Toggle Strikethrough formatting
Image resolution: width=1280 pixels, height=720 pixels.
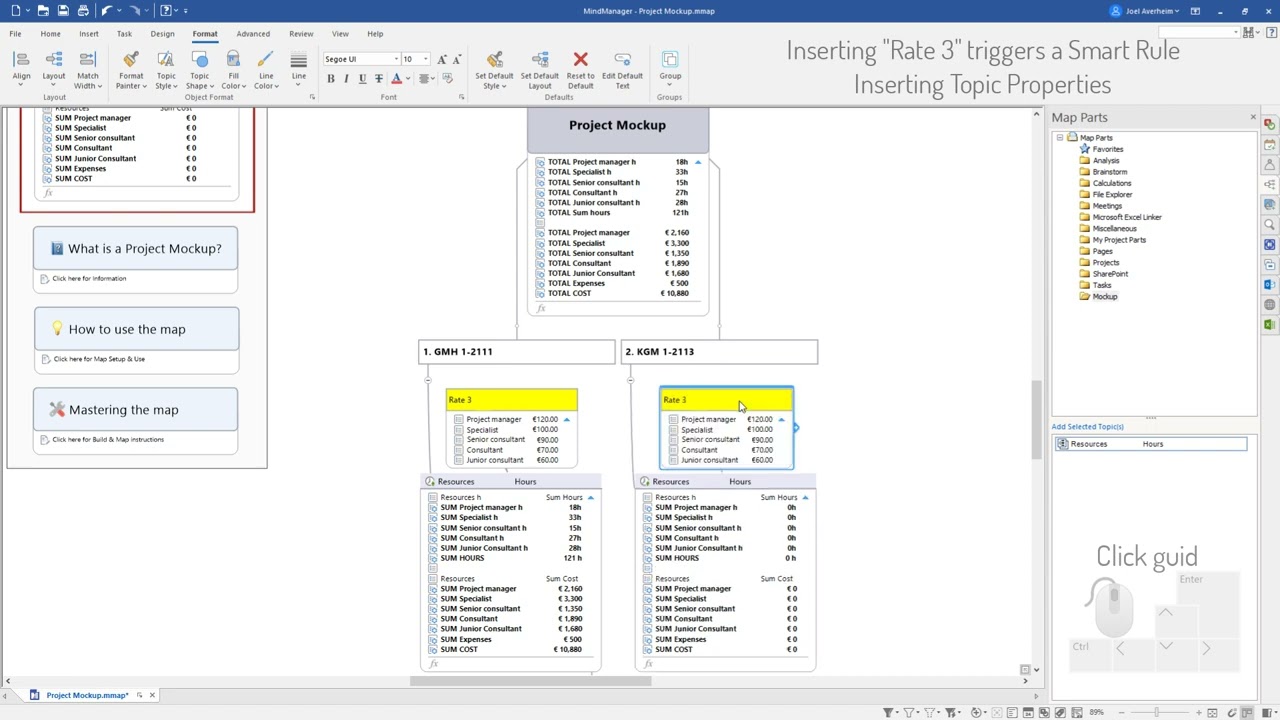tap(378, 79)
